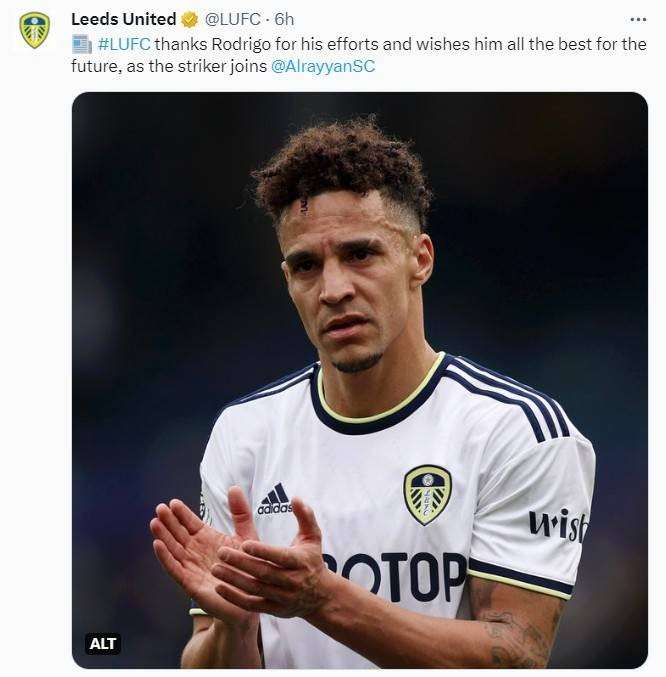This screenshot has height=677, width=666.
Task: Click the @LUFC handle
Action: [x=234, y=20]
